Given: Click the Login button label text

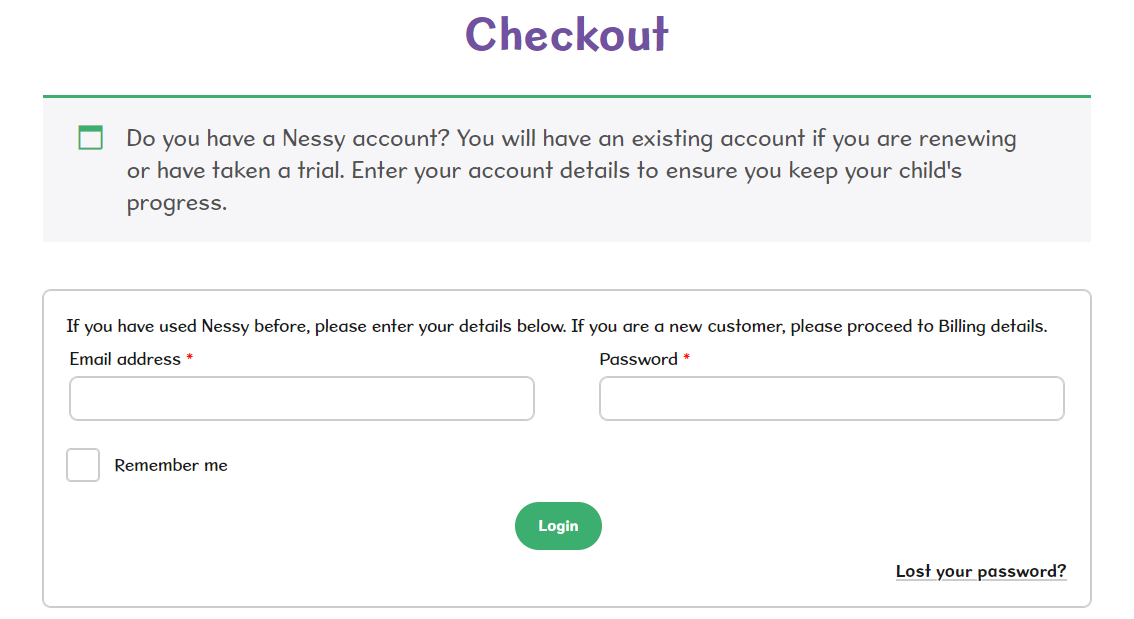Looking at the screenshot, I should (x=558, y=525).
